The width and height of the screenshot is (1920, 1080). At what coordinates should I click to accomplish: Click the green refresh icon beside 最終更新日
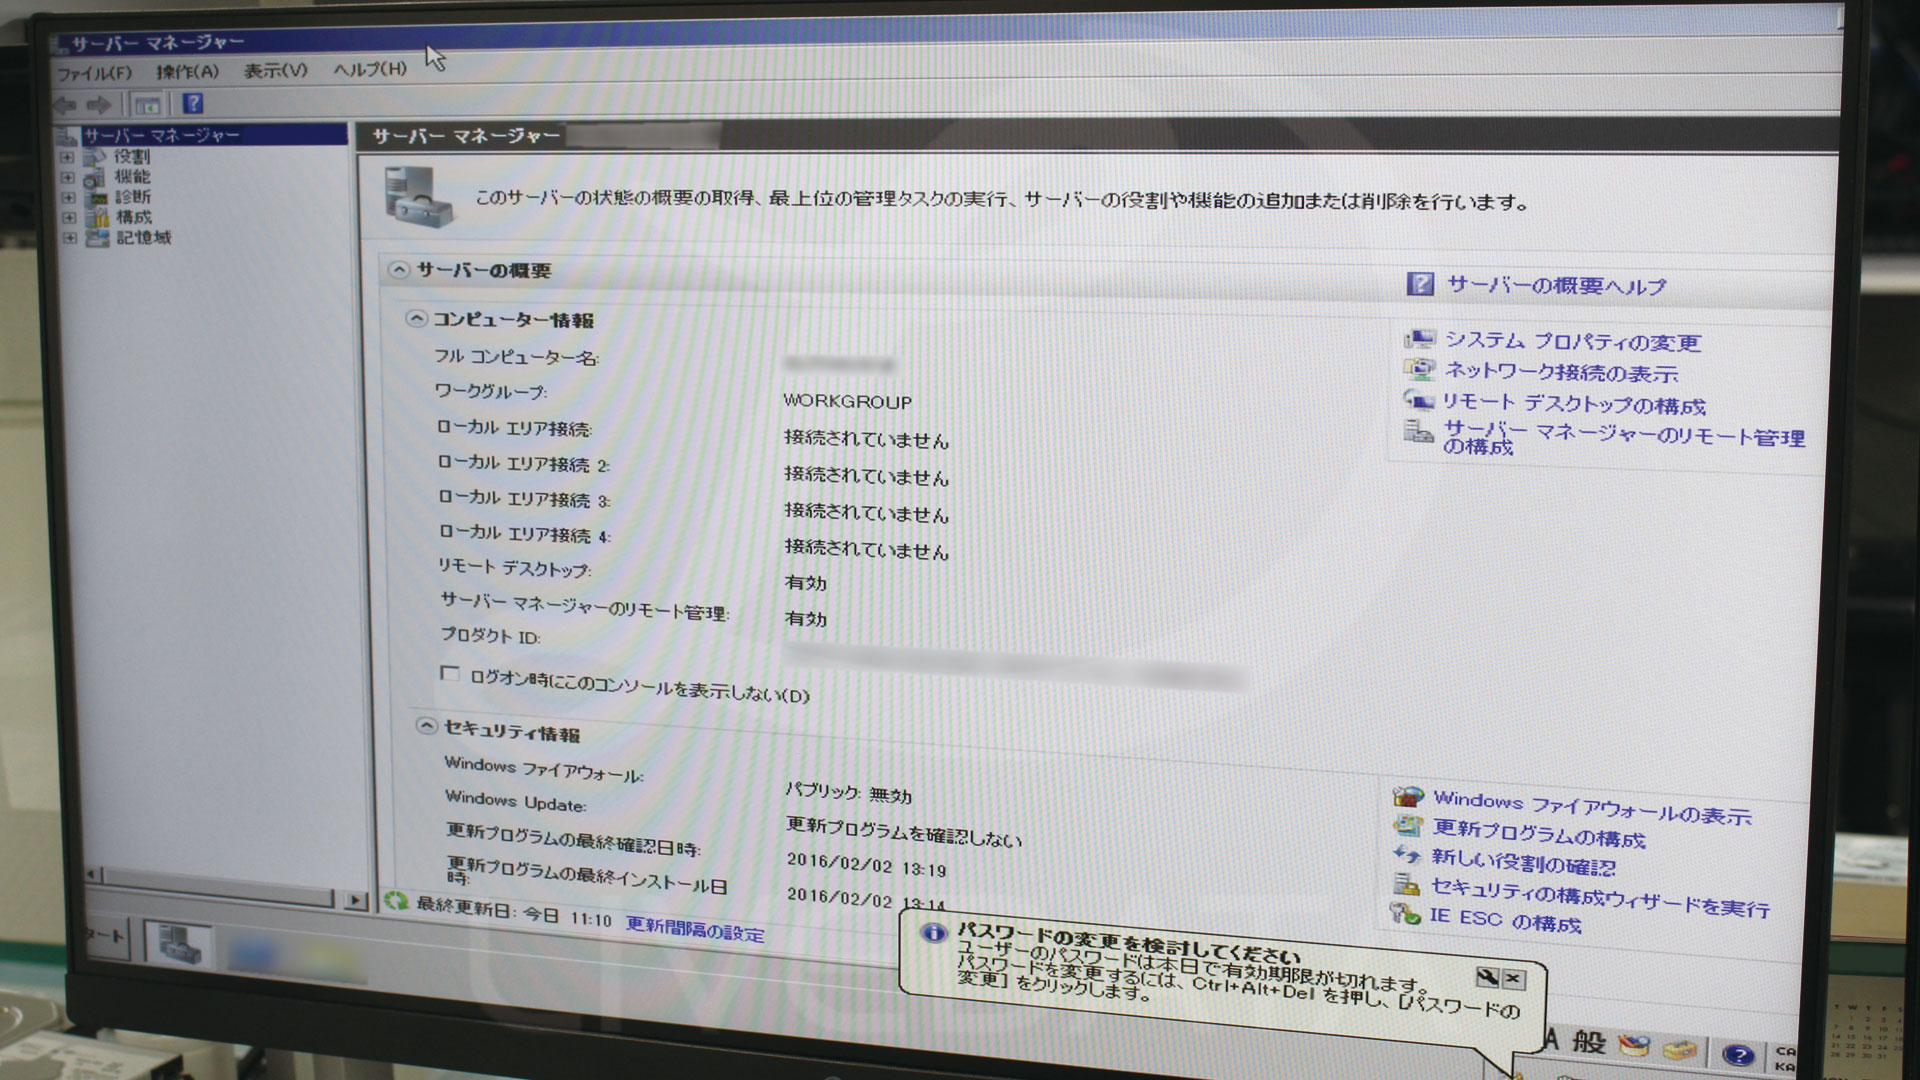pos(396,900)
